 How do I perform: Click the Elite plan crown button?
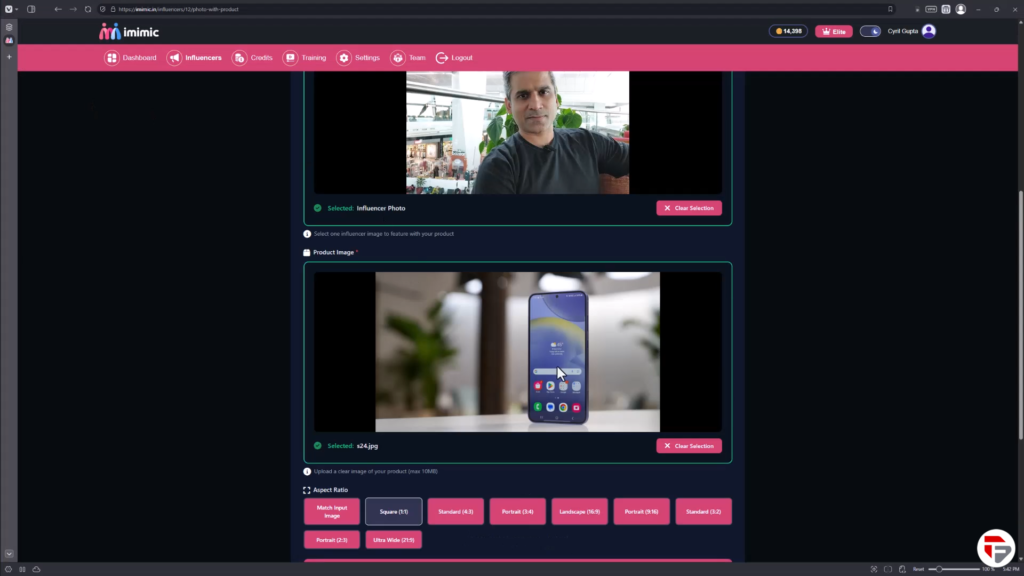pyautogui.click(x=833, y=31)
